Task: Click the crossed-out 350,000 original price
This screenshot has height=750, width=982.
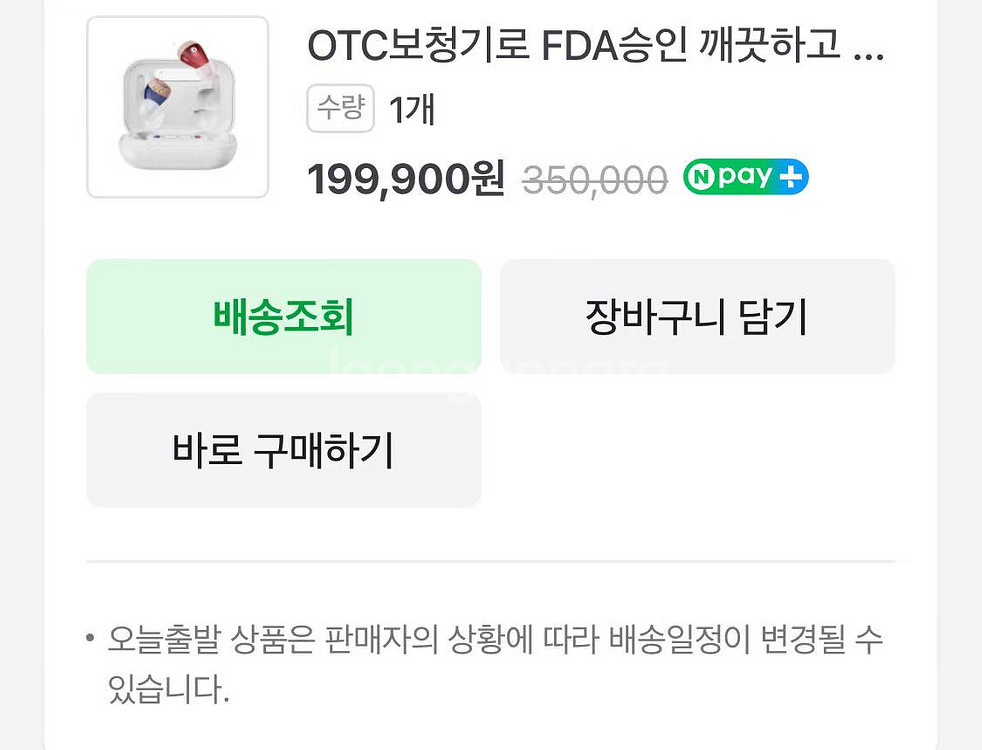Action: [x=595, y=180]
